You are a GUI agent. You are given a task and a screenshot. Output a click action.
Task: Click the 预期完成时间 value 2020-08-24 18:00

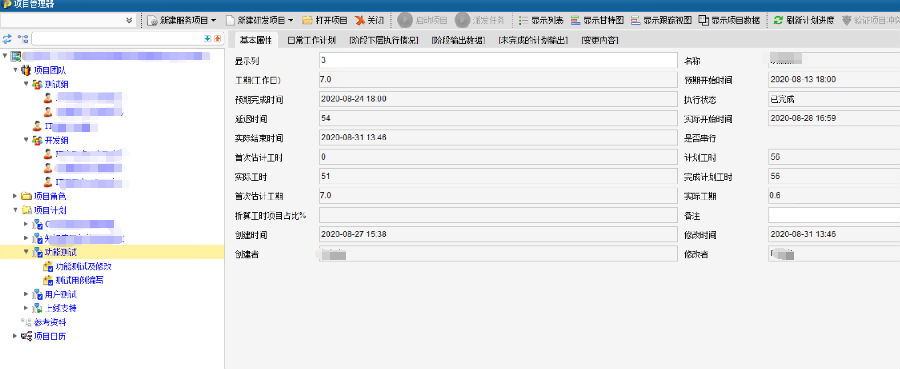coord(354,99)
